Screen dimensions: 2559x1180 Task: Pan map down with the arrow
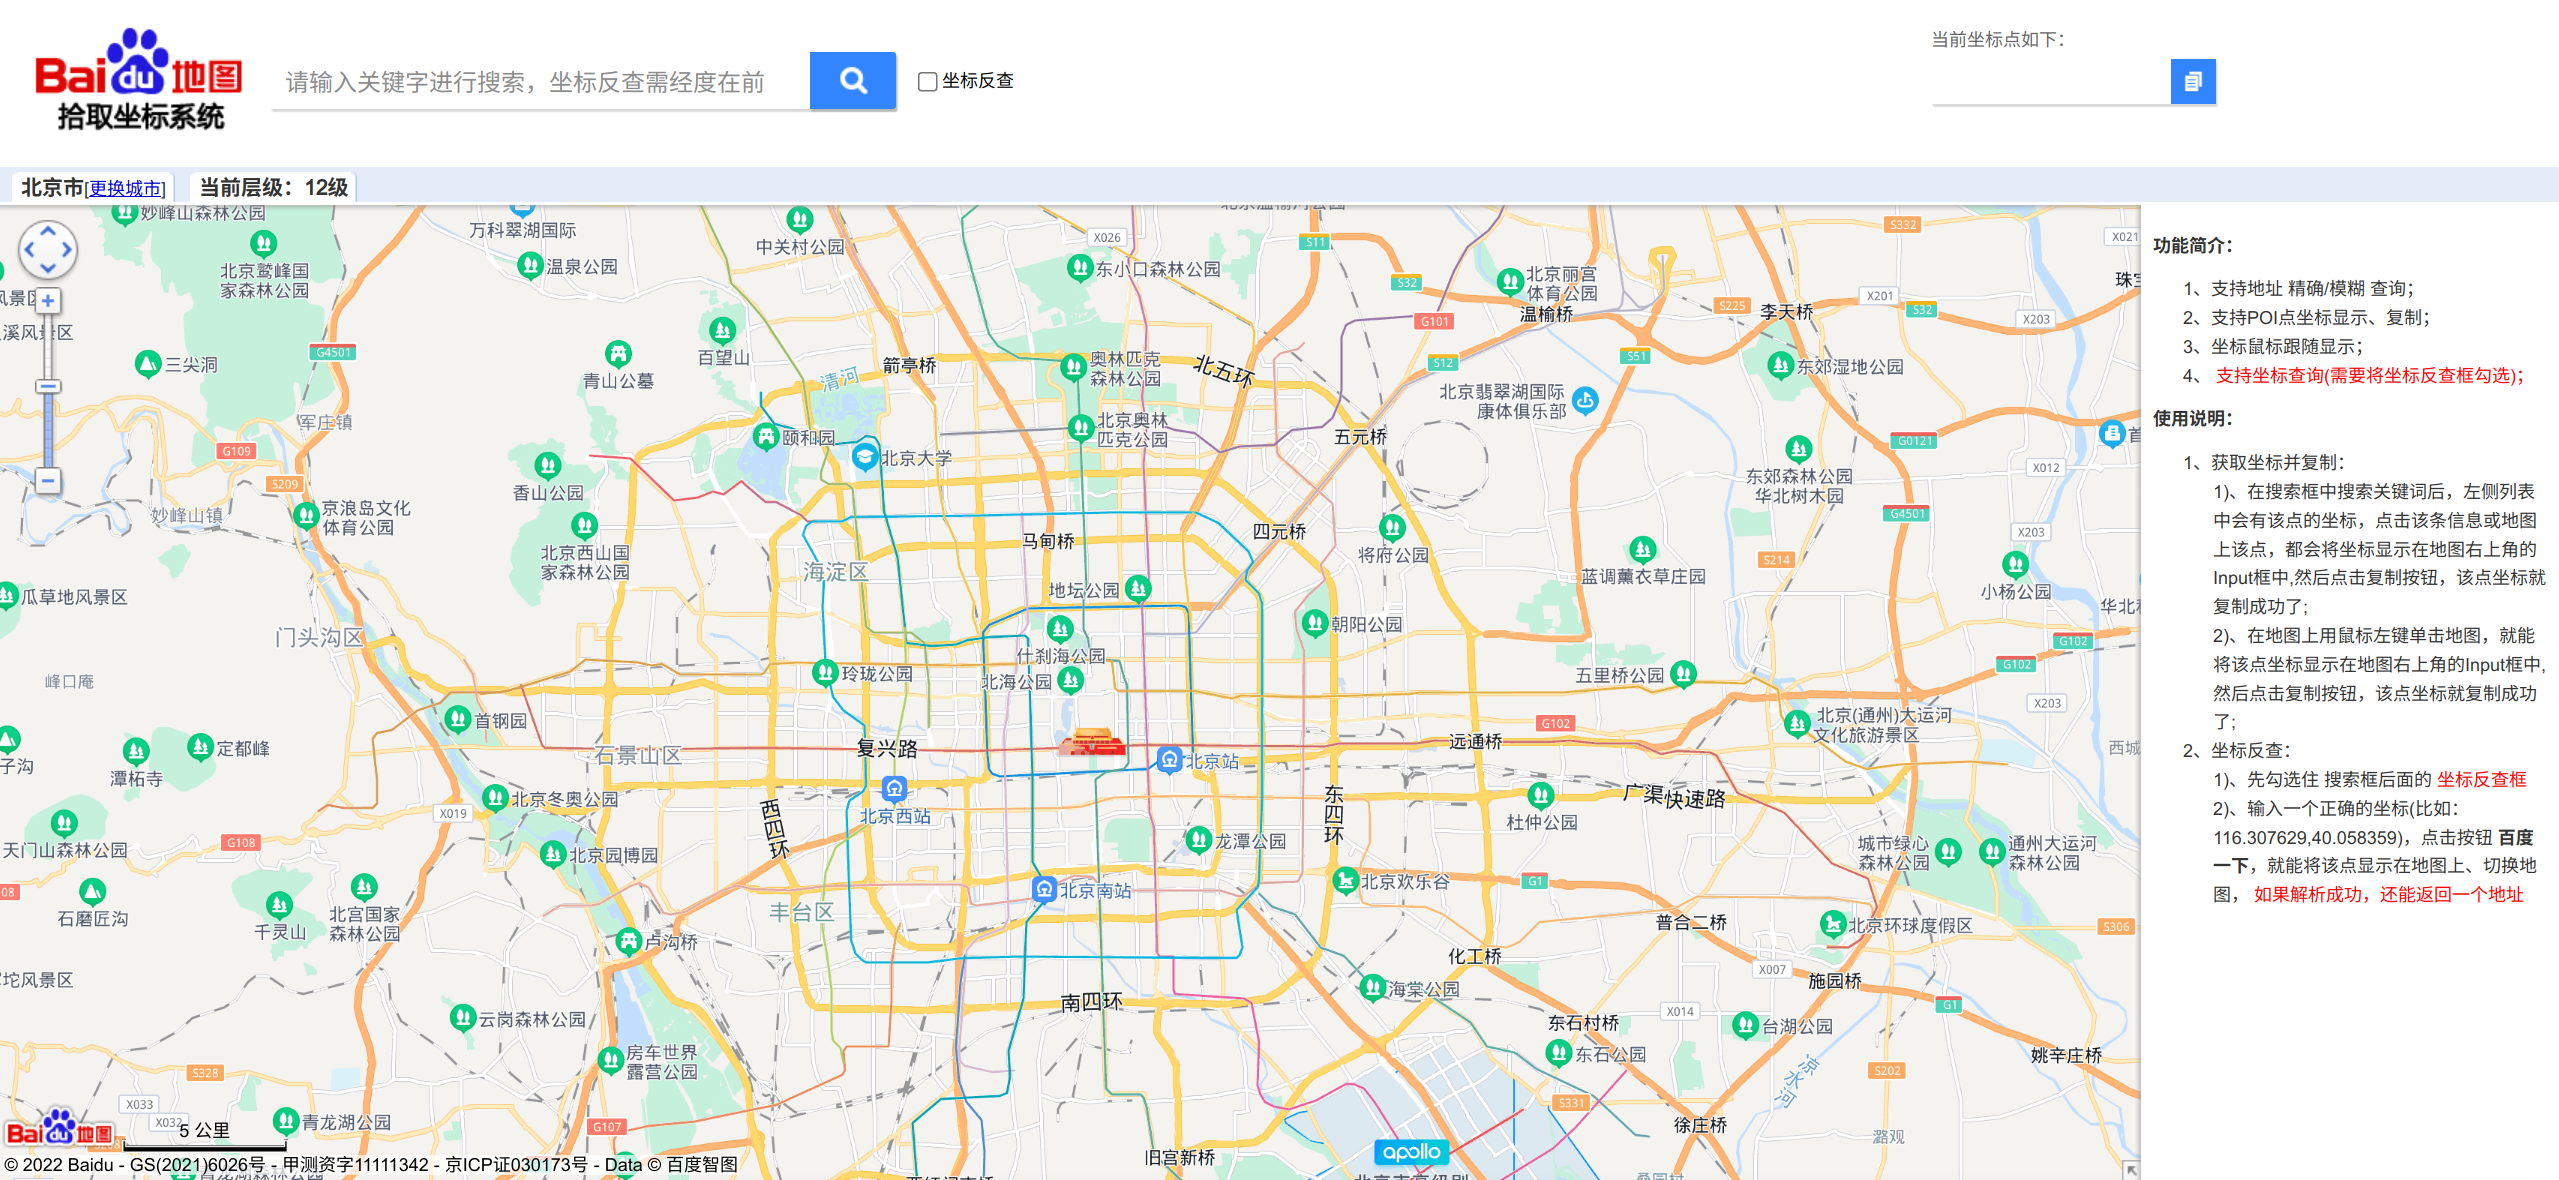48,268
